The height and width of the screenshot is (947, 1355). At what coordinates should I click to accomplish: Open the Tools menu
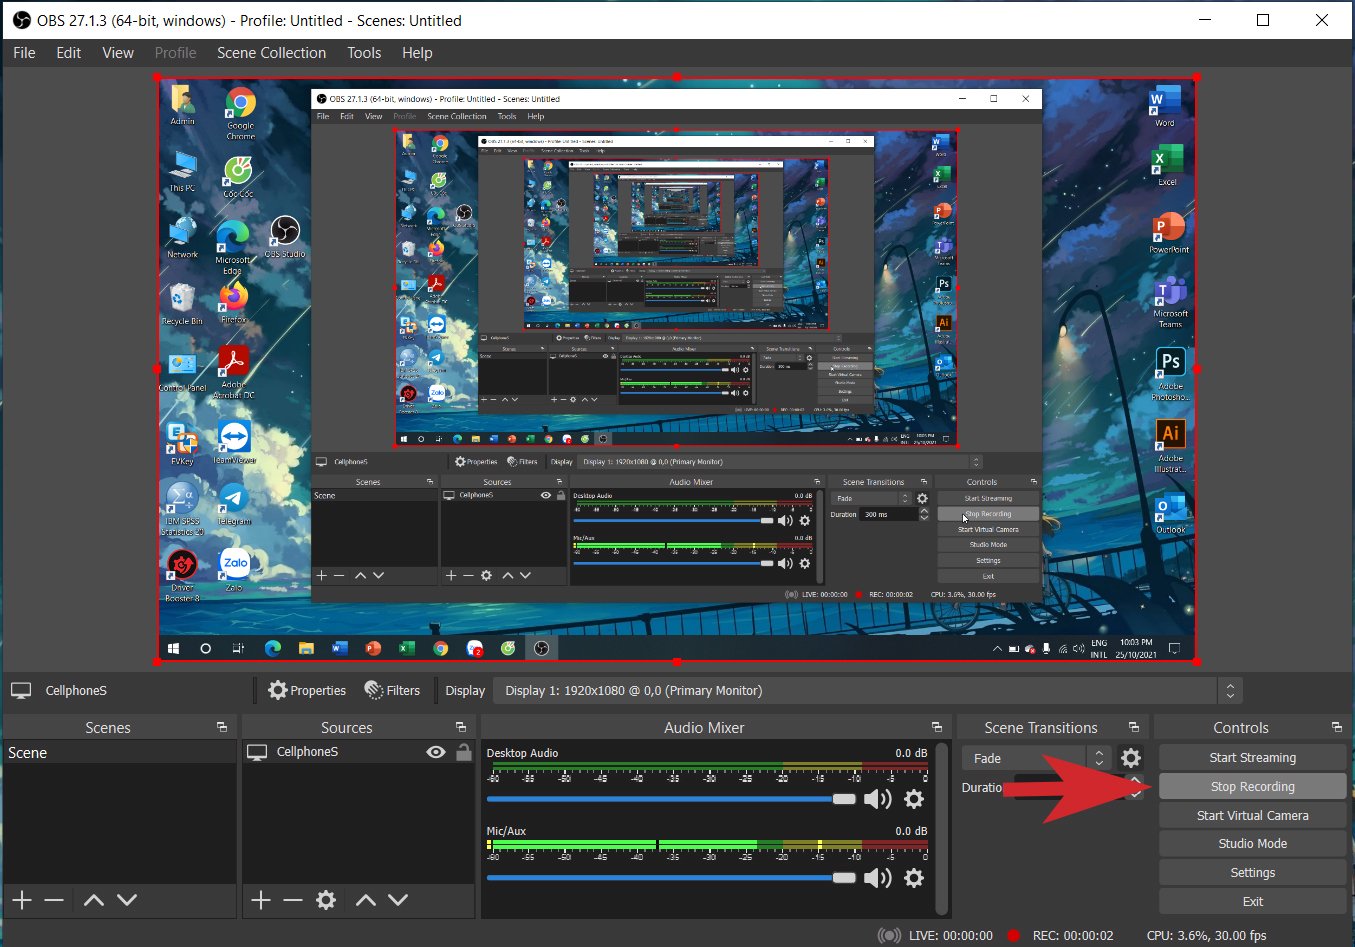[364, 53]
